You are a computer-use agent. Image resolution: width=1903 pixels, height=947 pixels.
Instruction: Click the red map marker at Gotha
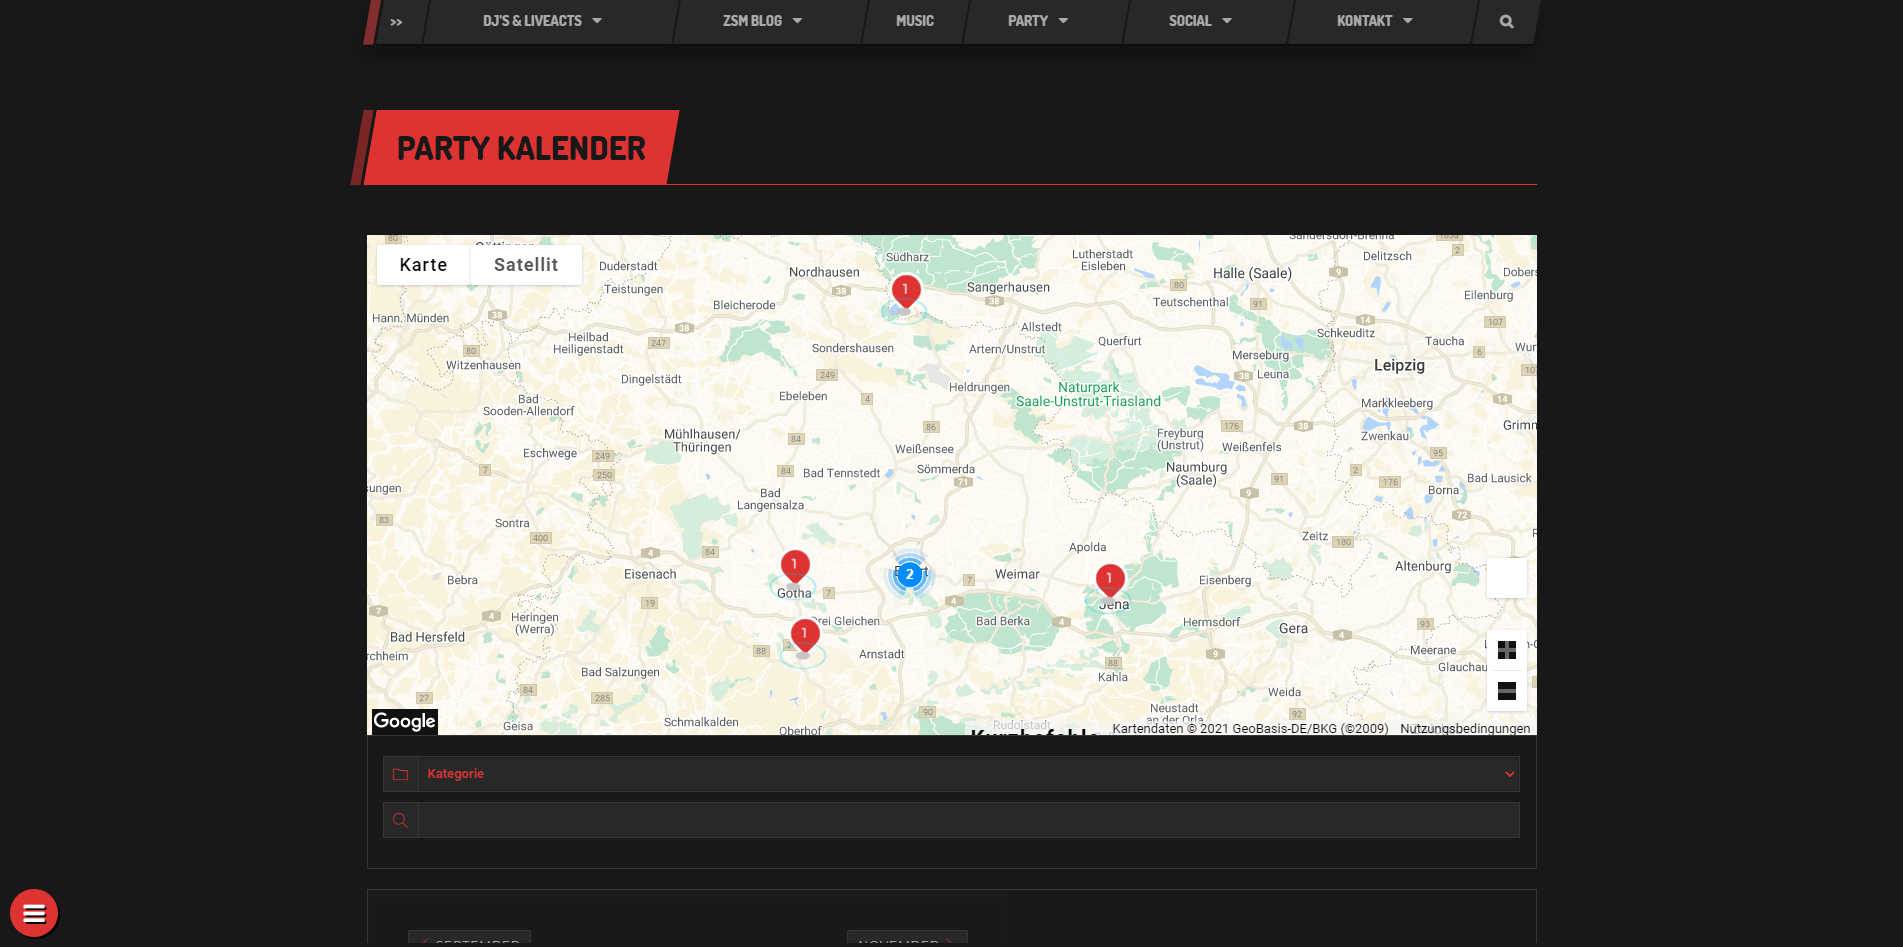click(795, 567)
